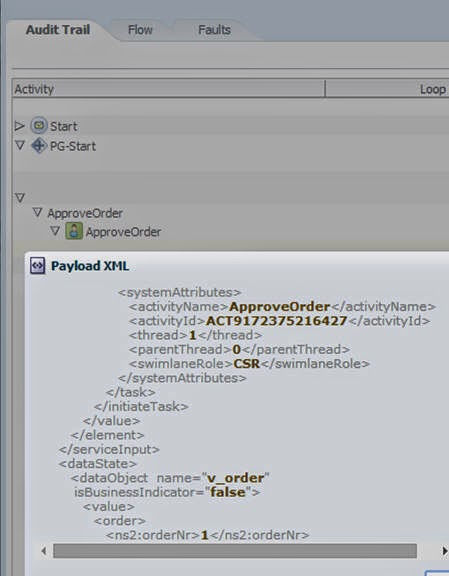Click the activityId value ACT9172375216427
The height and width of the screenshot is (576, 449).
(x=276, y=321)
